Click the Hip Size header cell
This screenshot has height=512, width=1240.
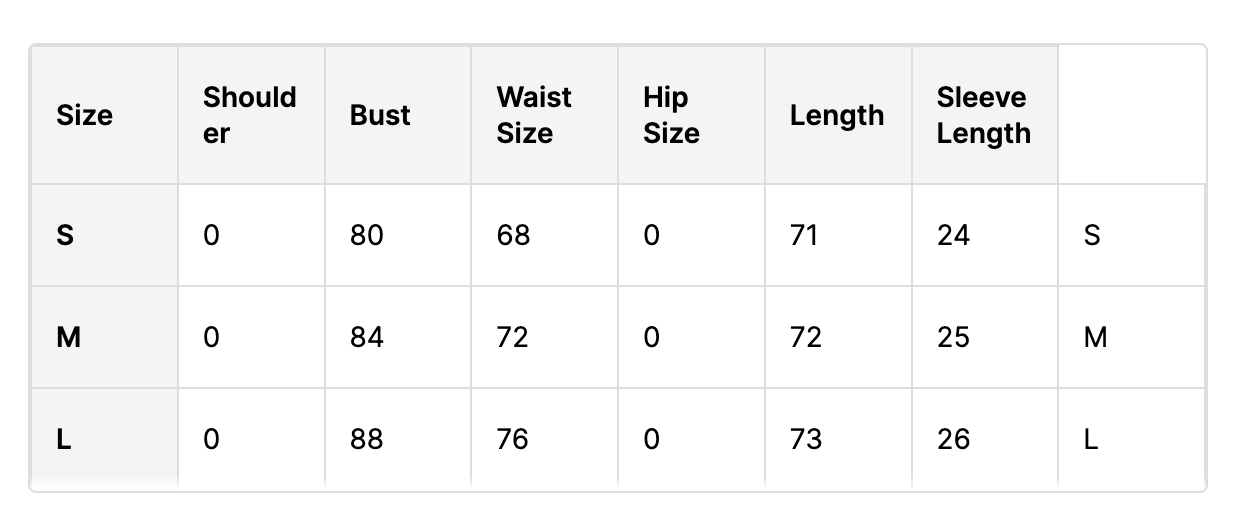[x=691, y=115]
